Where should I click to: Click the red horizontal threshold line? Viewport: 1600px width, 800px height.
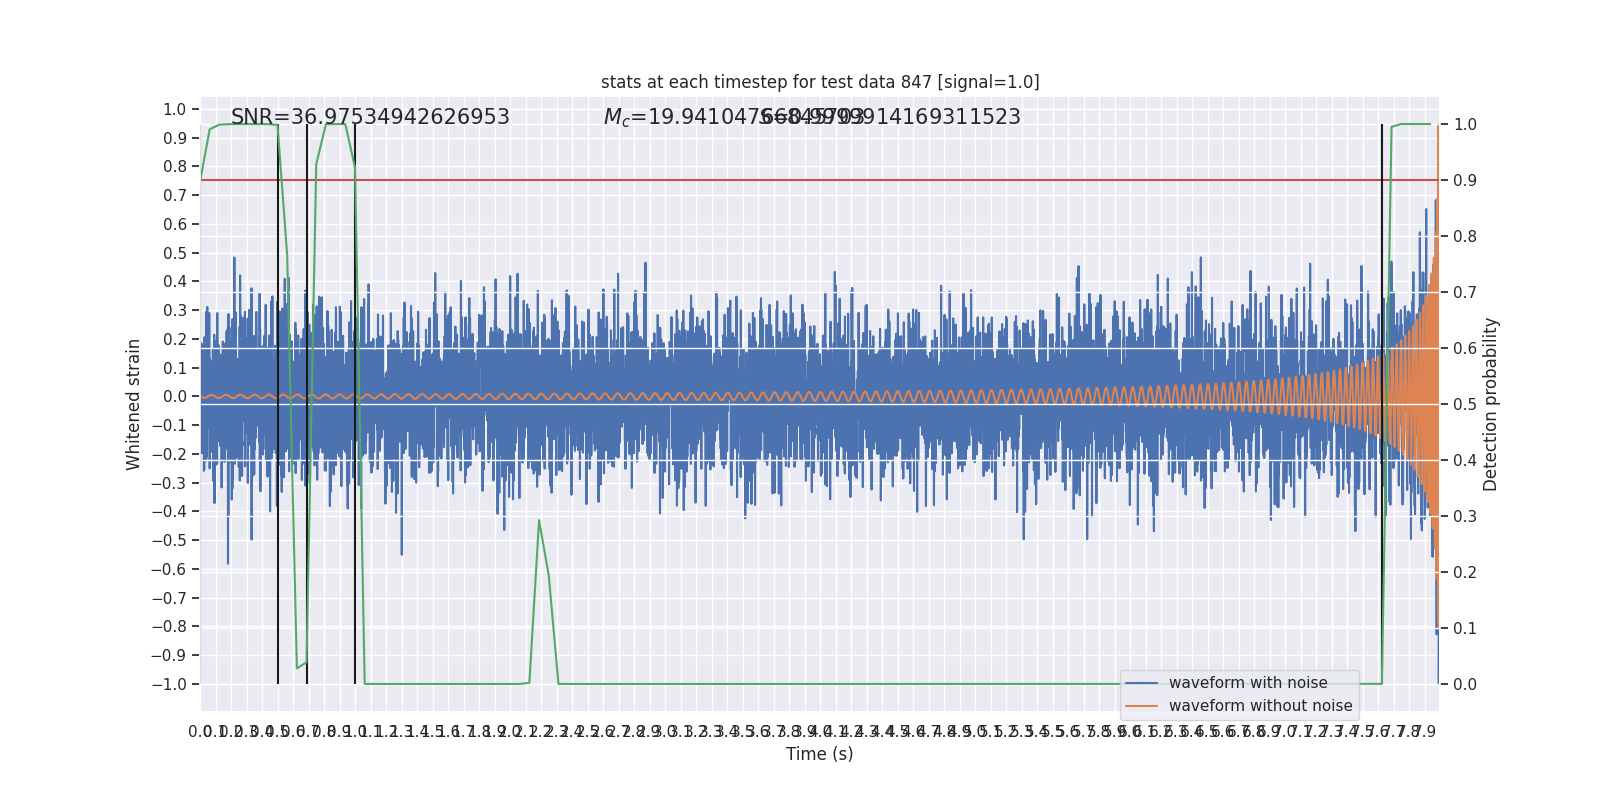[x=800, y=180]
